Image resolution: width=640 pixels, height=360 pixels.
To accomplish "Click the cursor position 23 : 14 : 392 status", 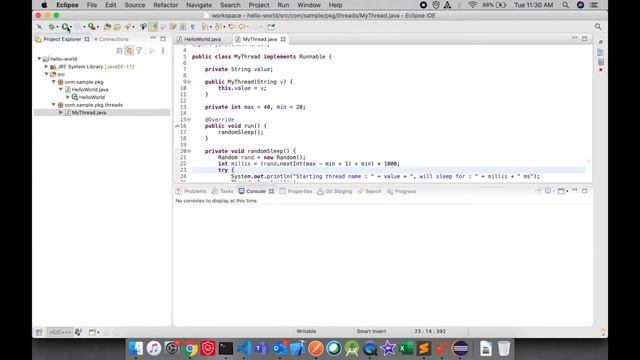I will 430,331.
